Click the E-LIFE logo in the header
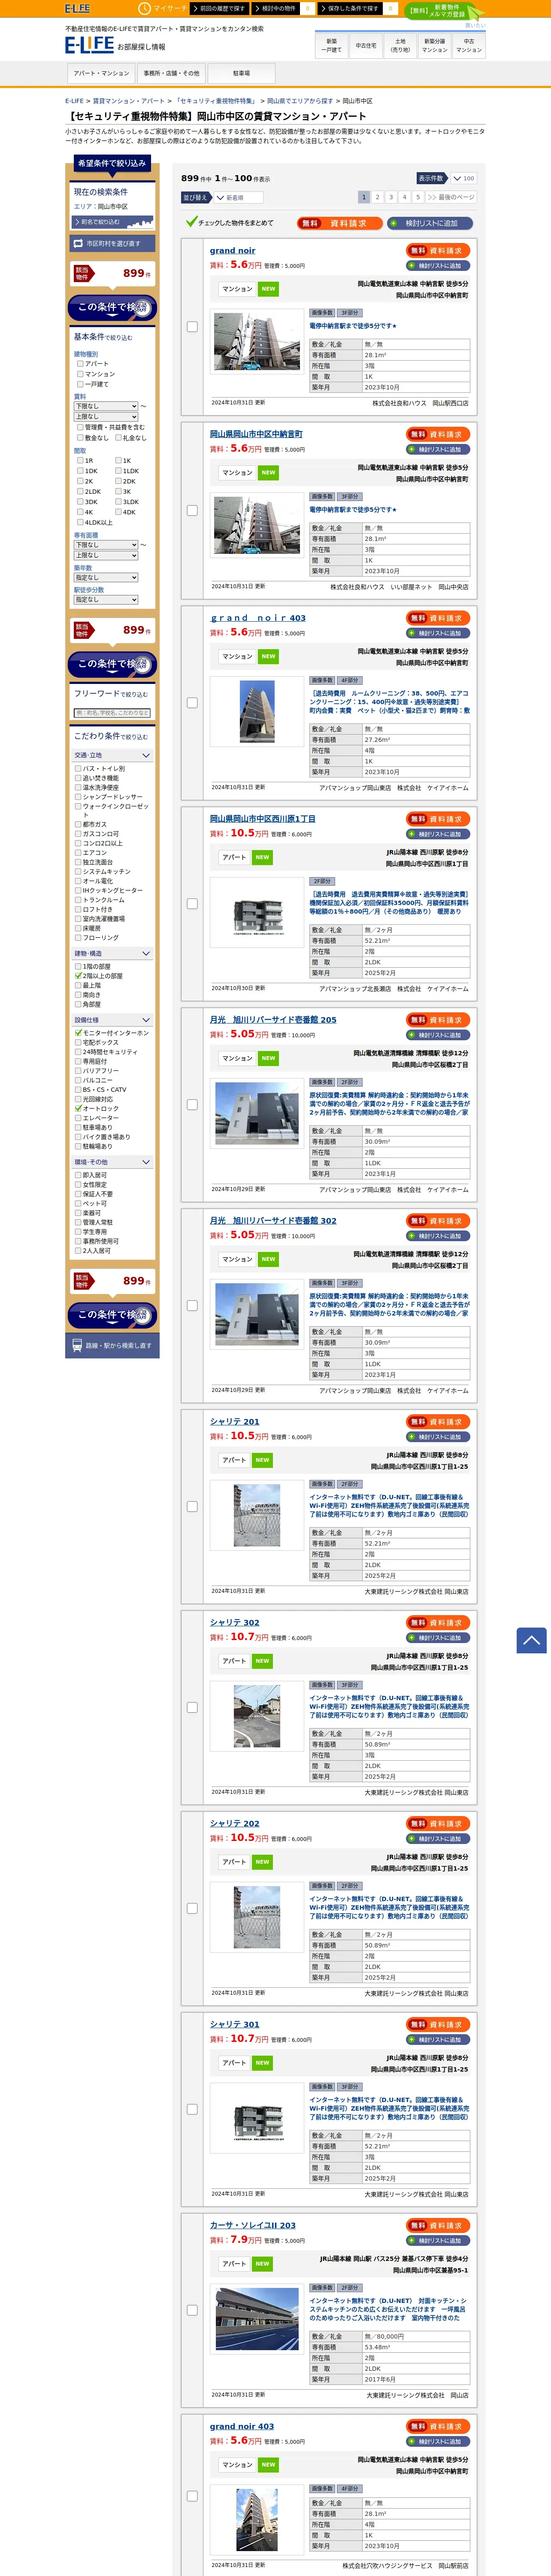 click(x=89, y=45)
